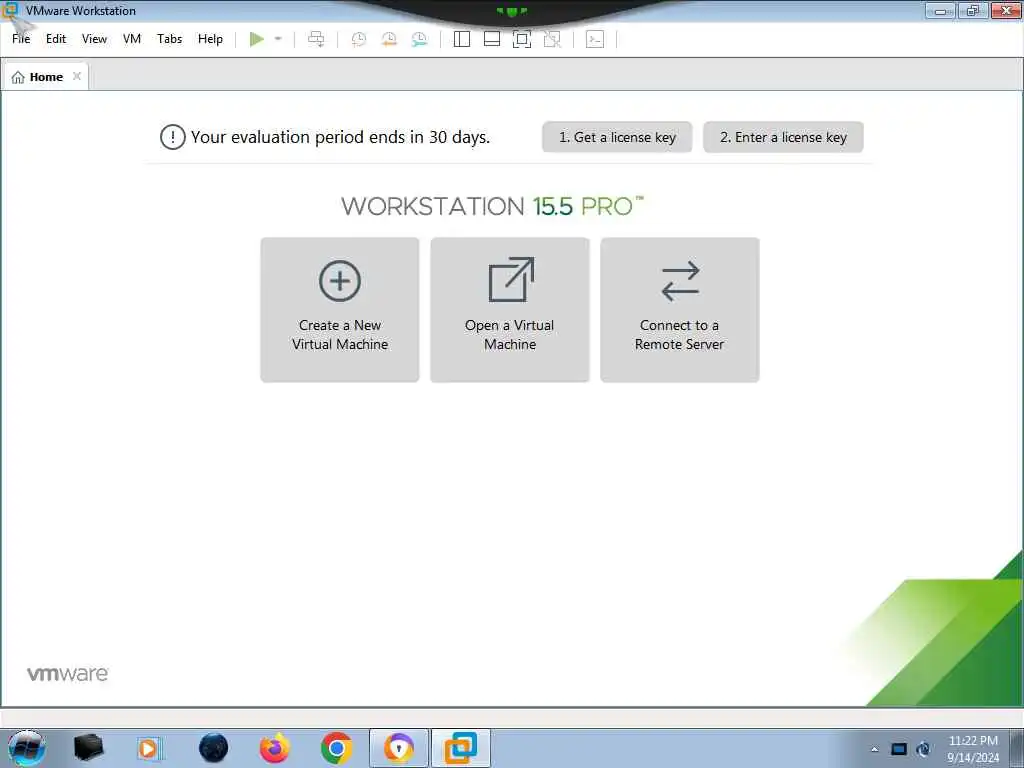The height and width of the screenshot is (768, 1024).
Task: Open the Edit menu
Action: point(56,39)
